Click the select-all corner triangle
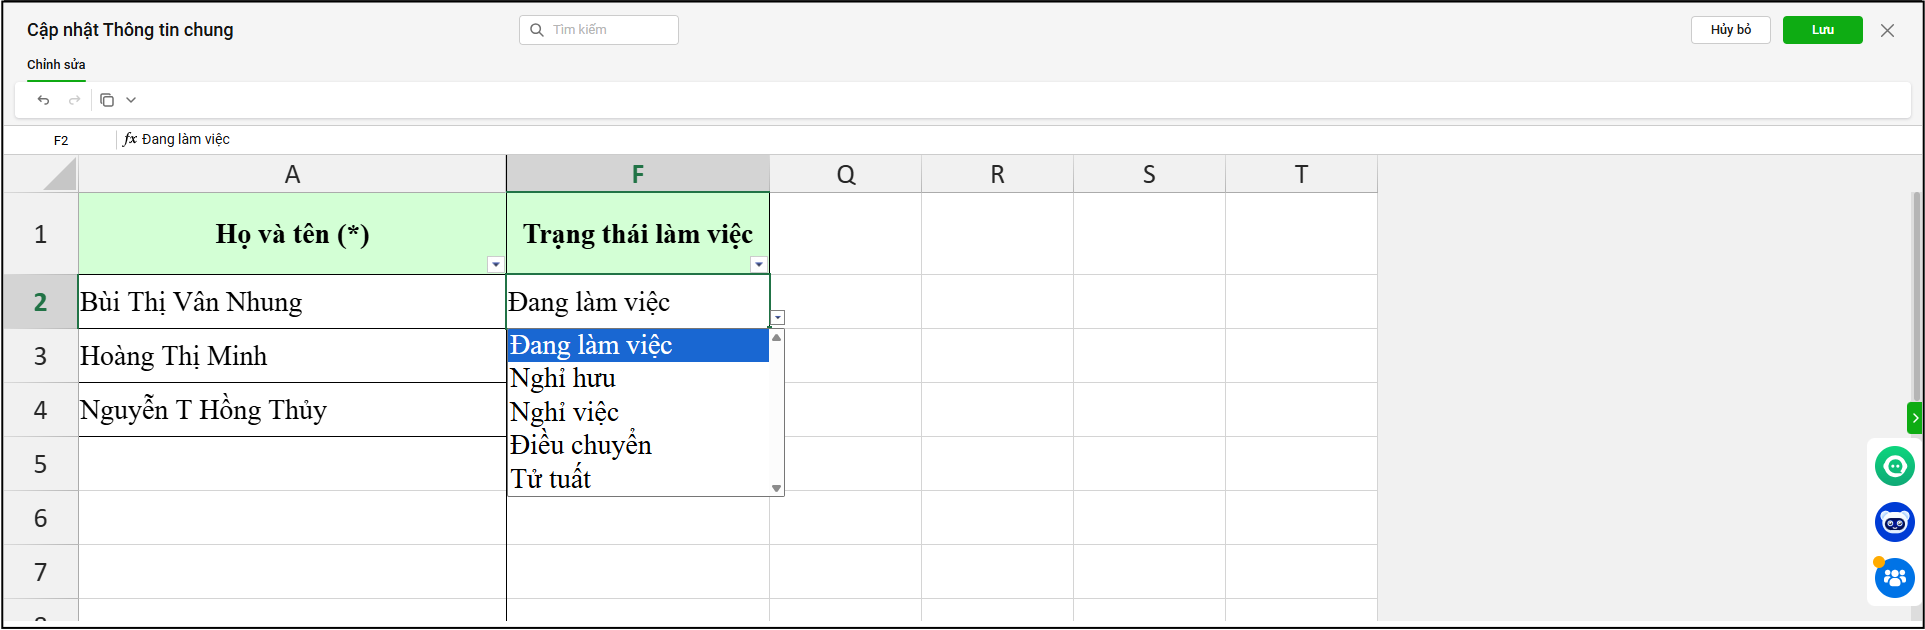 pyautogui.click(x=60, y=174)
